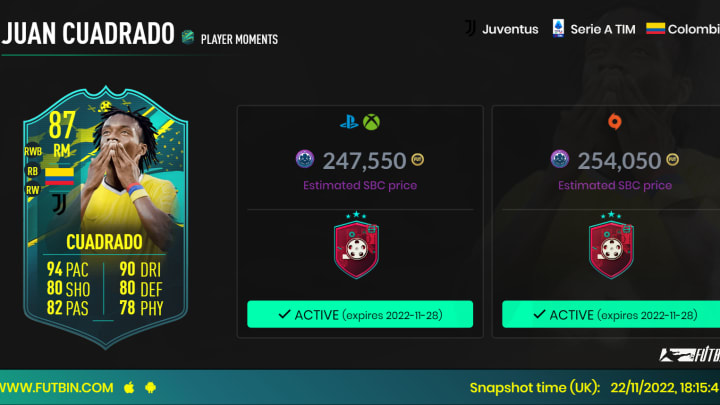Image resolution: width=720 pixels, height=405 pixels.
Task: Click the Juventus team name link
Action: pos(510,29)
